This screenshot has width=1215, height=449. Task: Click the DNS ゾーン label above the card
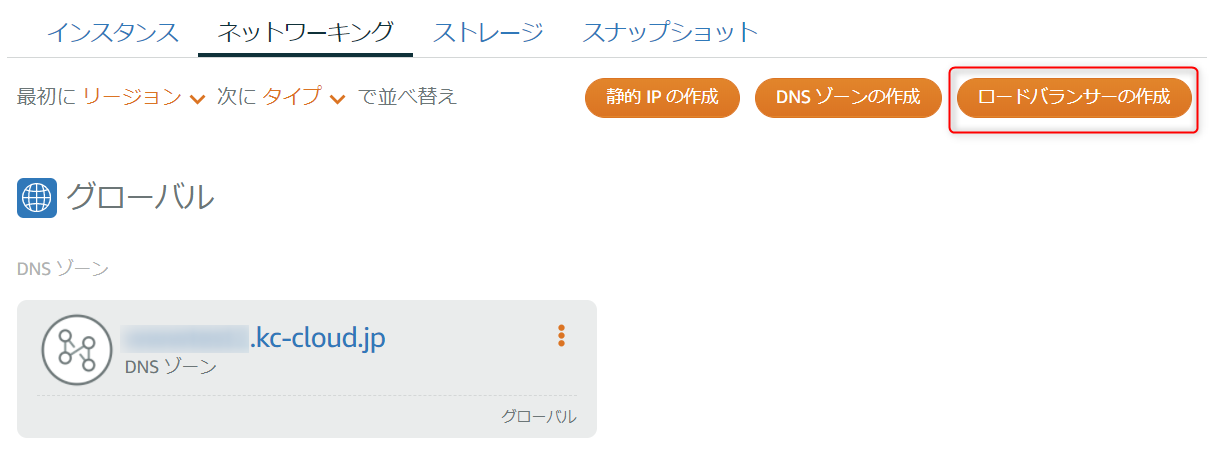click(63, 268)
